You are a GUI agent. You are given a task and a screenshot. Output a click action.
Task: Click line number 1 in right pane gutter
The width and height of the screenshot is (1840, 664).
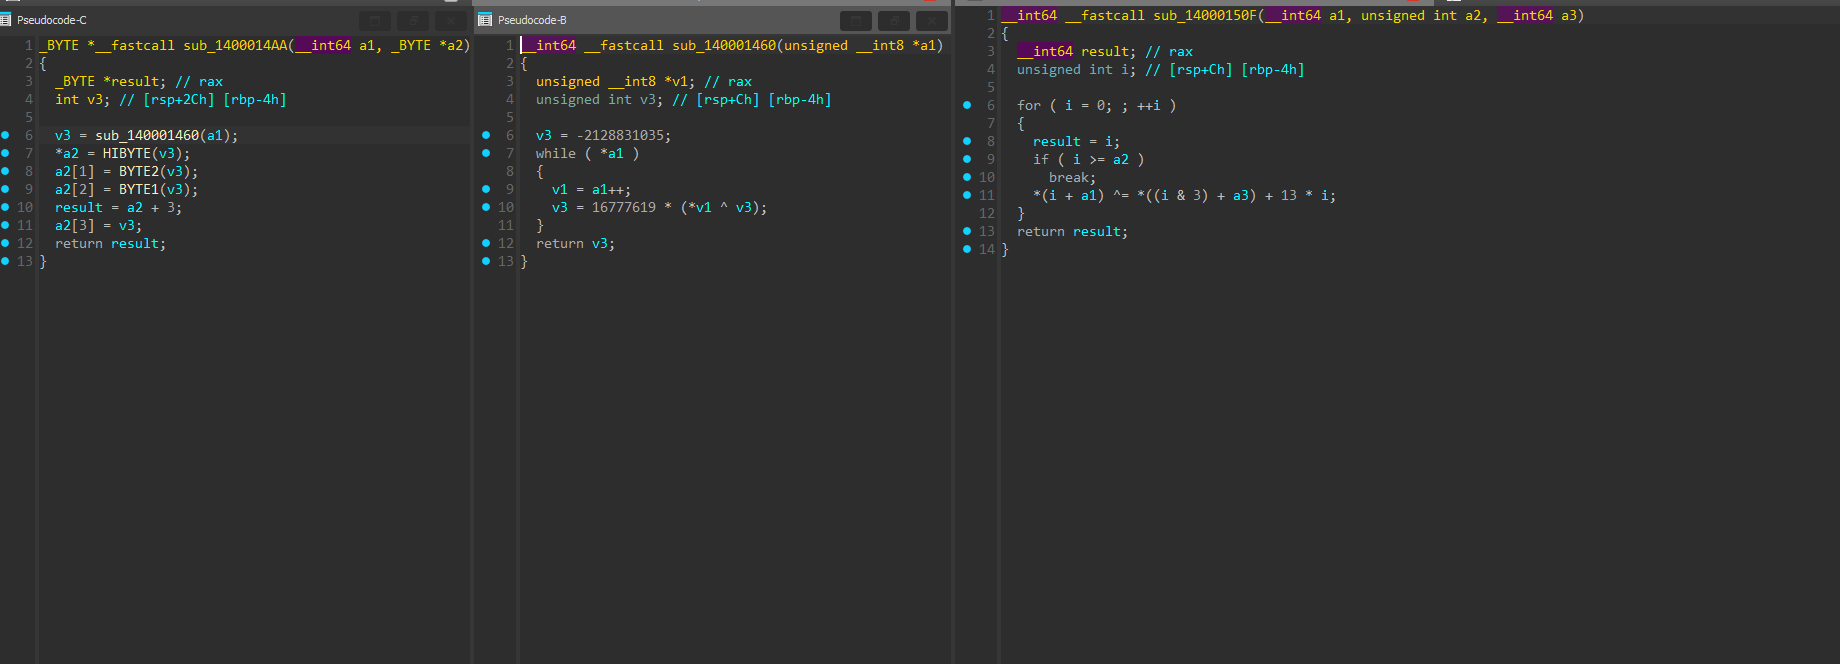pyautogui.click(x=990, y=15)
